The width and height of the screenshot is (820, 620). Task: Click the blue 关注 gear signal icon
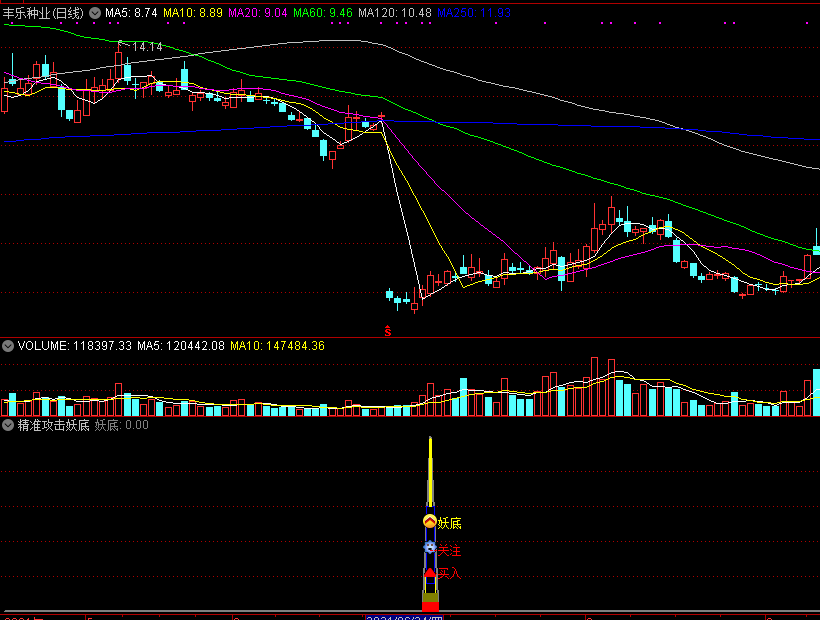pyautogui.click(x=429, y=547)
